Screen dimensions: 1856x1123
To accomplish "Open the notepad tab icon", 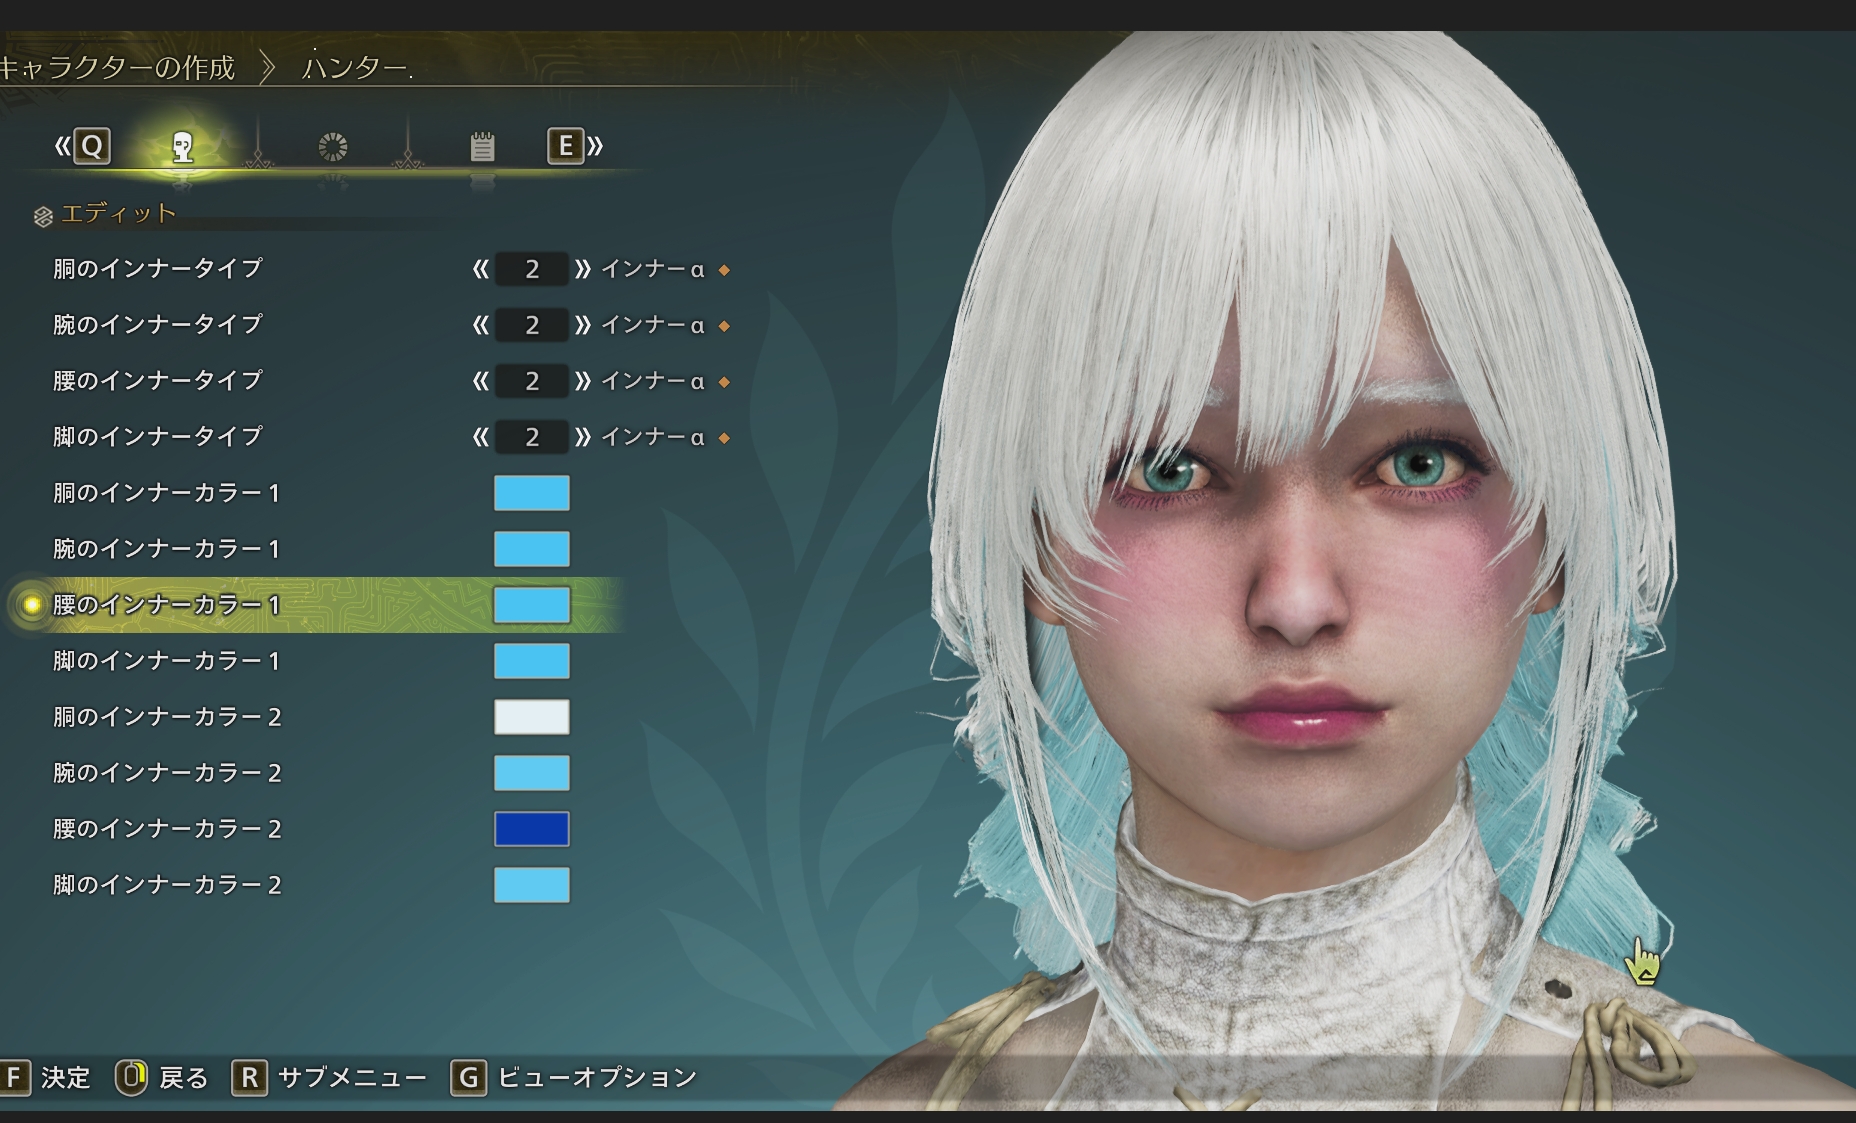I will point(482,147).
